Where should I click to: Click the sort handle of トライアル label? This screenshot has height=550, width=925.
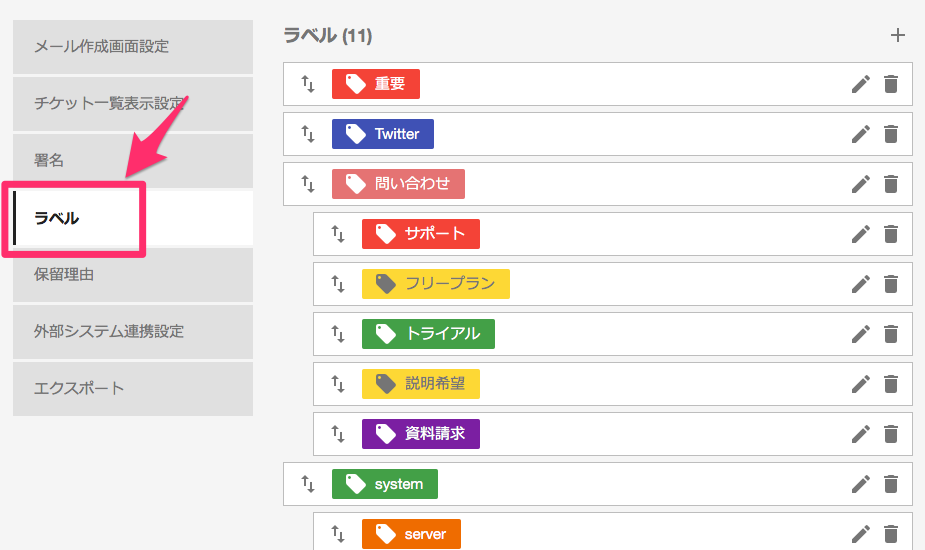(338, 334)
